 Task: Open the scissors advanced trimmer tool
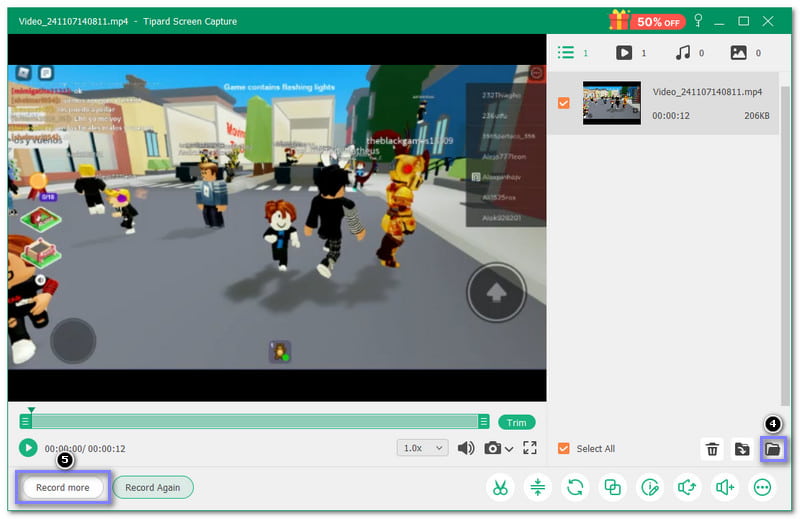[500, 487]
